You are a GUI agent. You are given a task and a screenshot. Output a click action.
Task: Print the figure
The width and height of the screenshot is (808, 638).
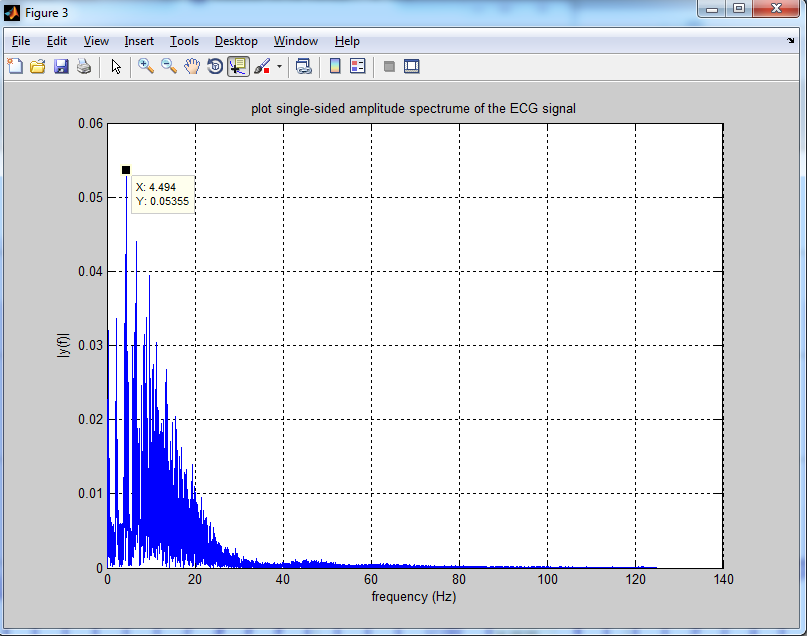[x=84, y=66]
